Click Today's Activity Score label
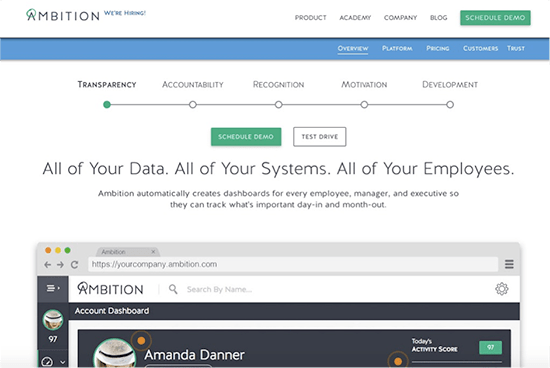The image size is (550, 368). [434, 345]
